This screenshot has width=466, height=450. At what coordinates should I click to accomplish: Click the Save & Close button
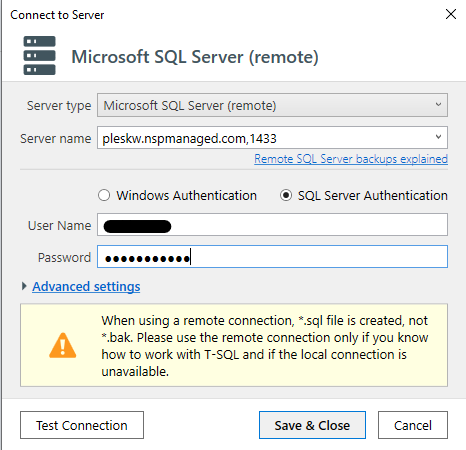[312, 425]
